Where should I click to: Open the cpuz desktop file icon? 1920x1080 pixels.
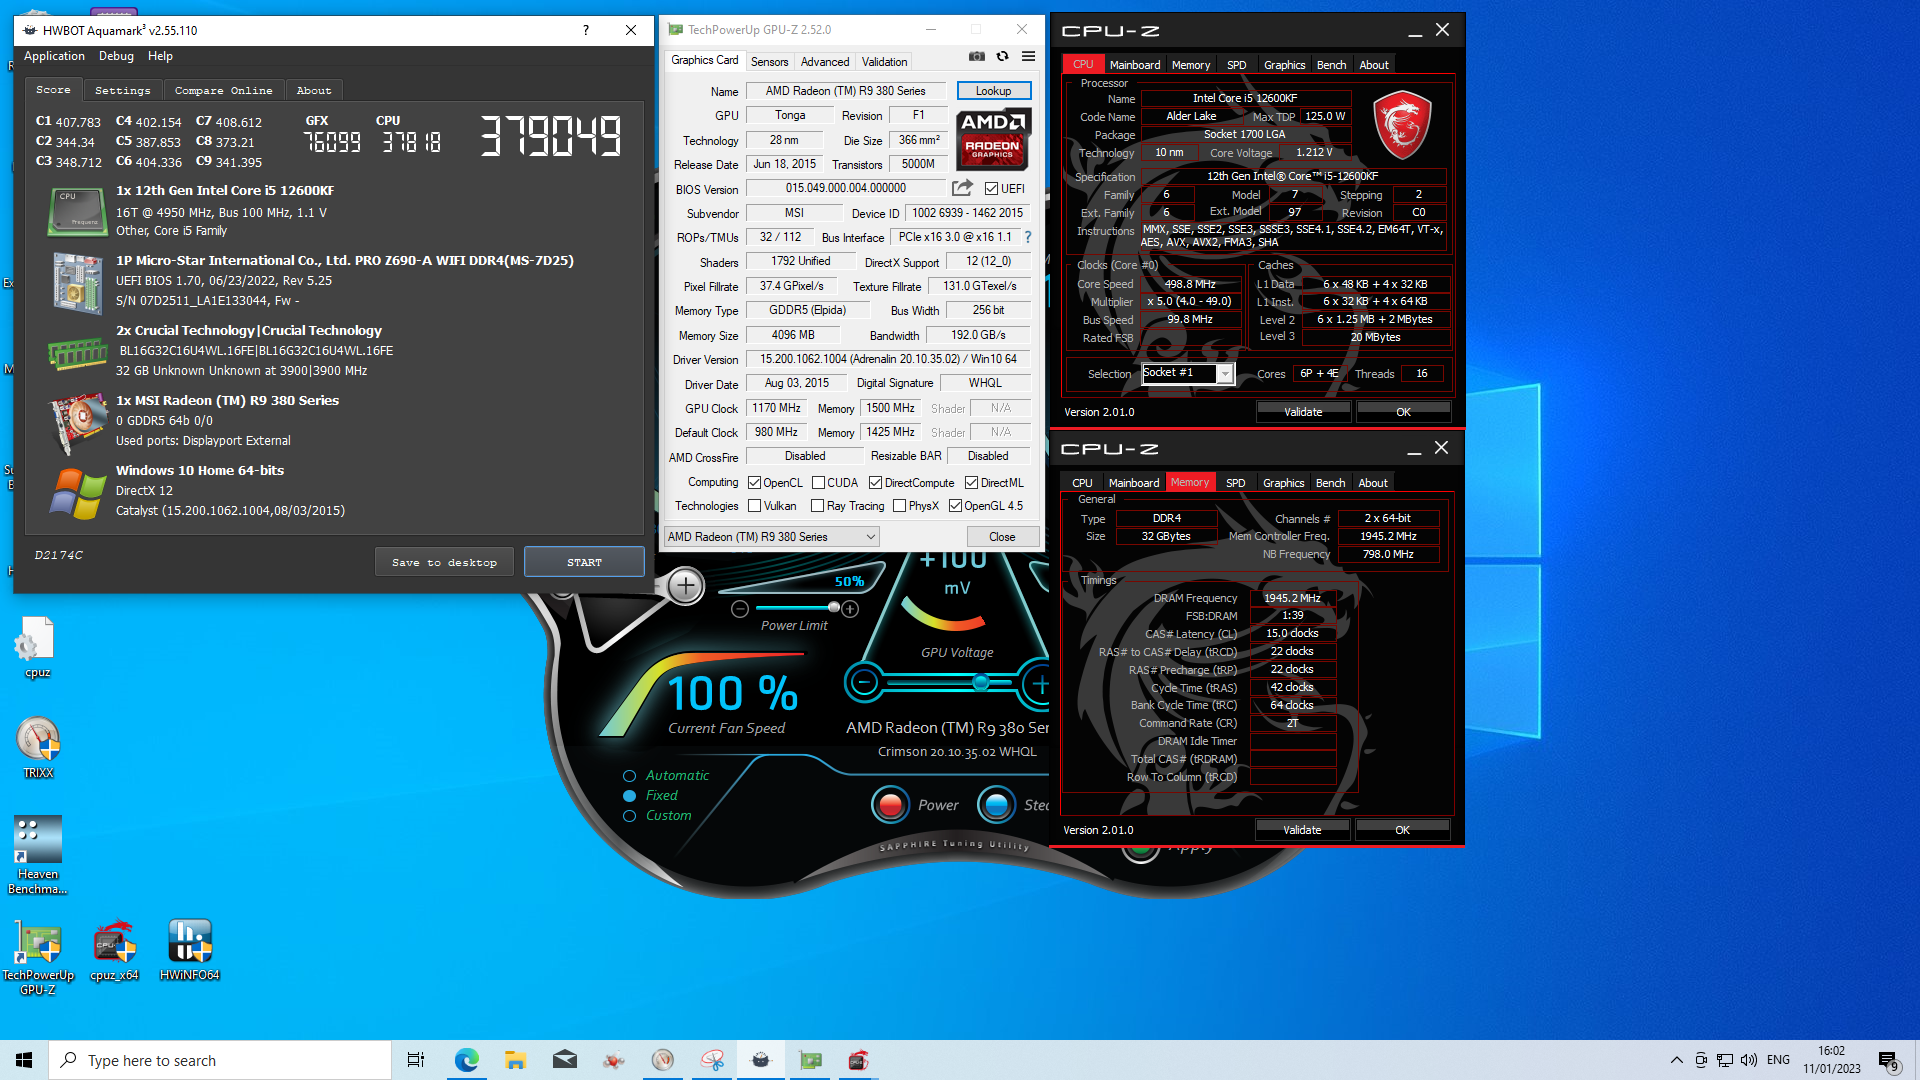click(38, 648)
